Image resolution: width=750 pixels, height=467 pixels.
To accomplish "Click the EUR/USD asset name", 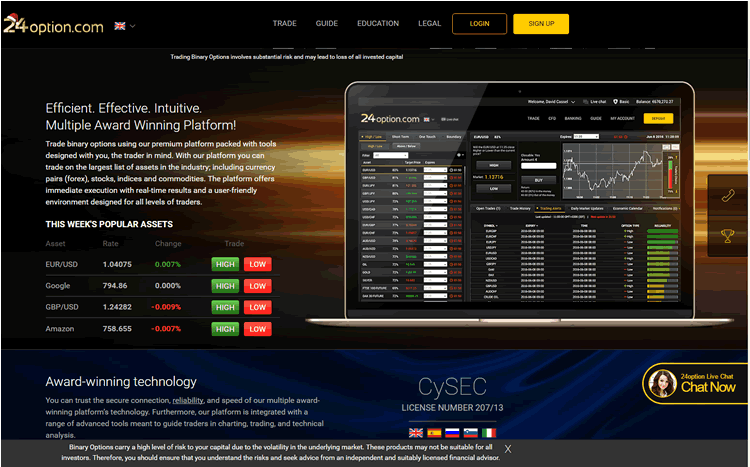I will 61,264.
